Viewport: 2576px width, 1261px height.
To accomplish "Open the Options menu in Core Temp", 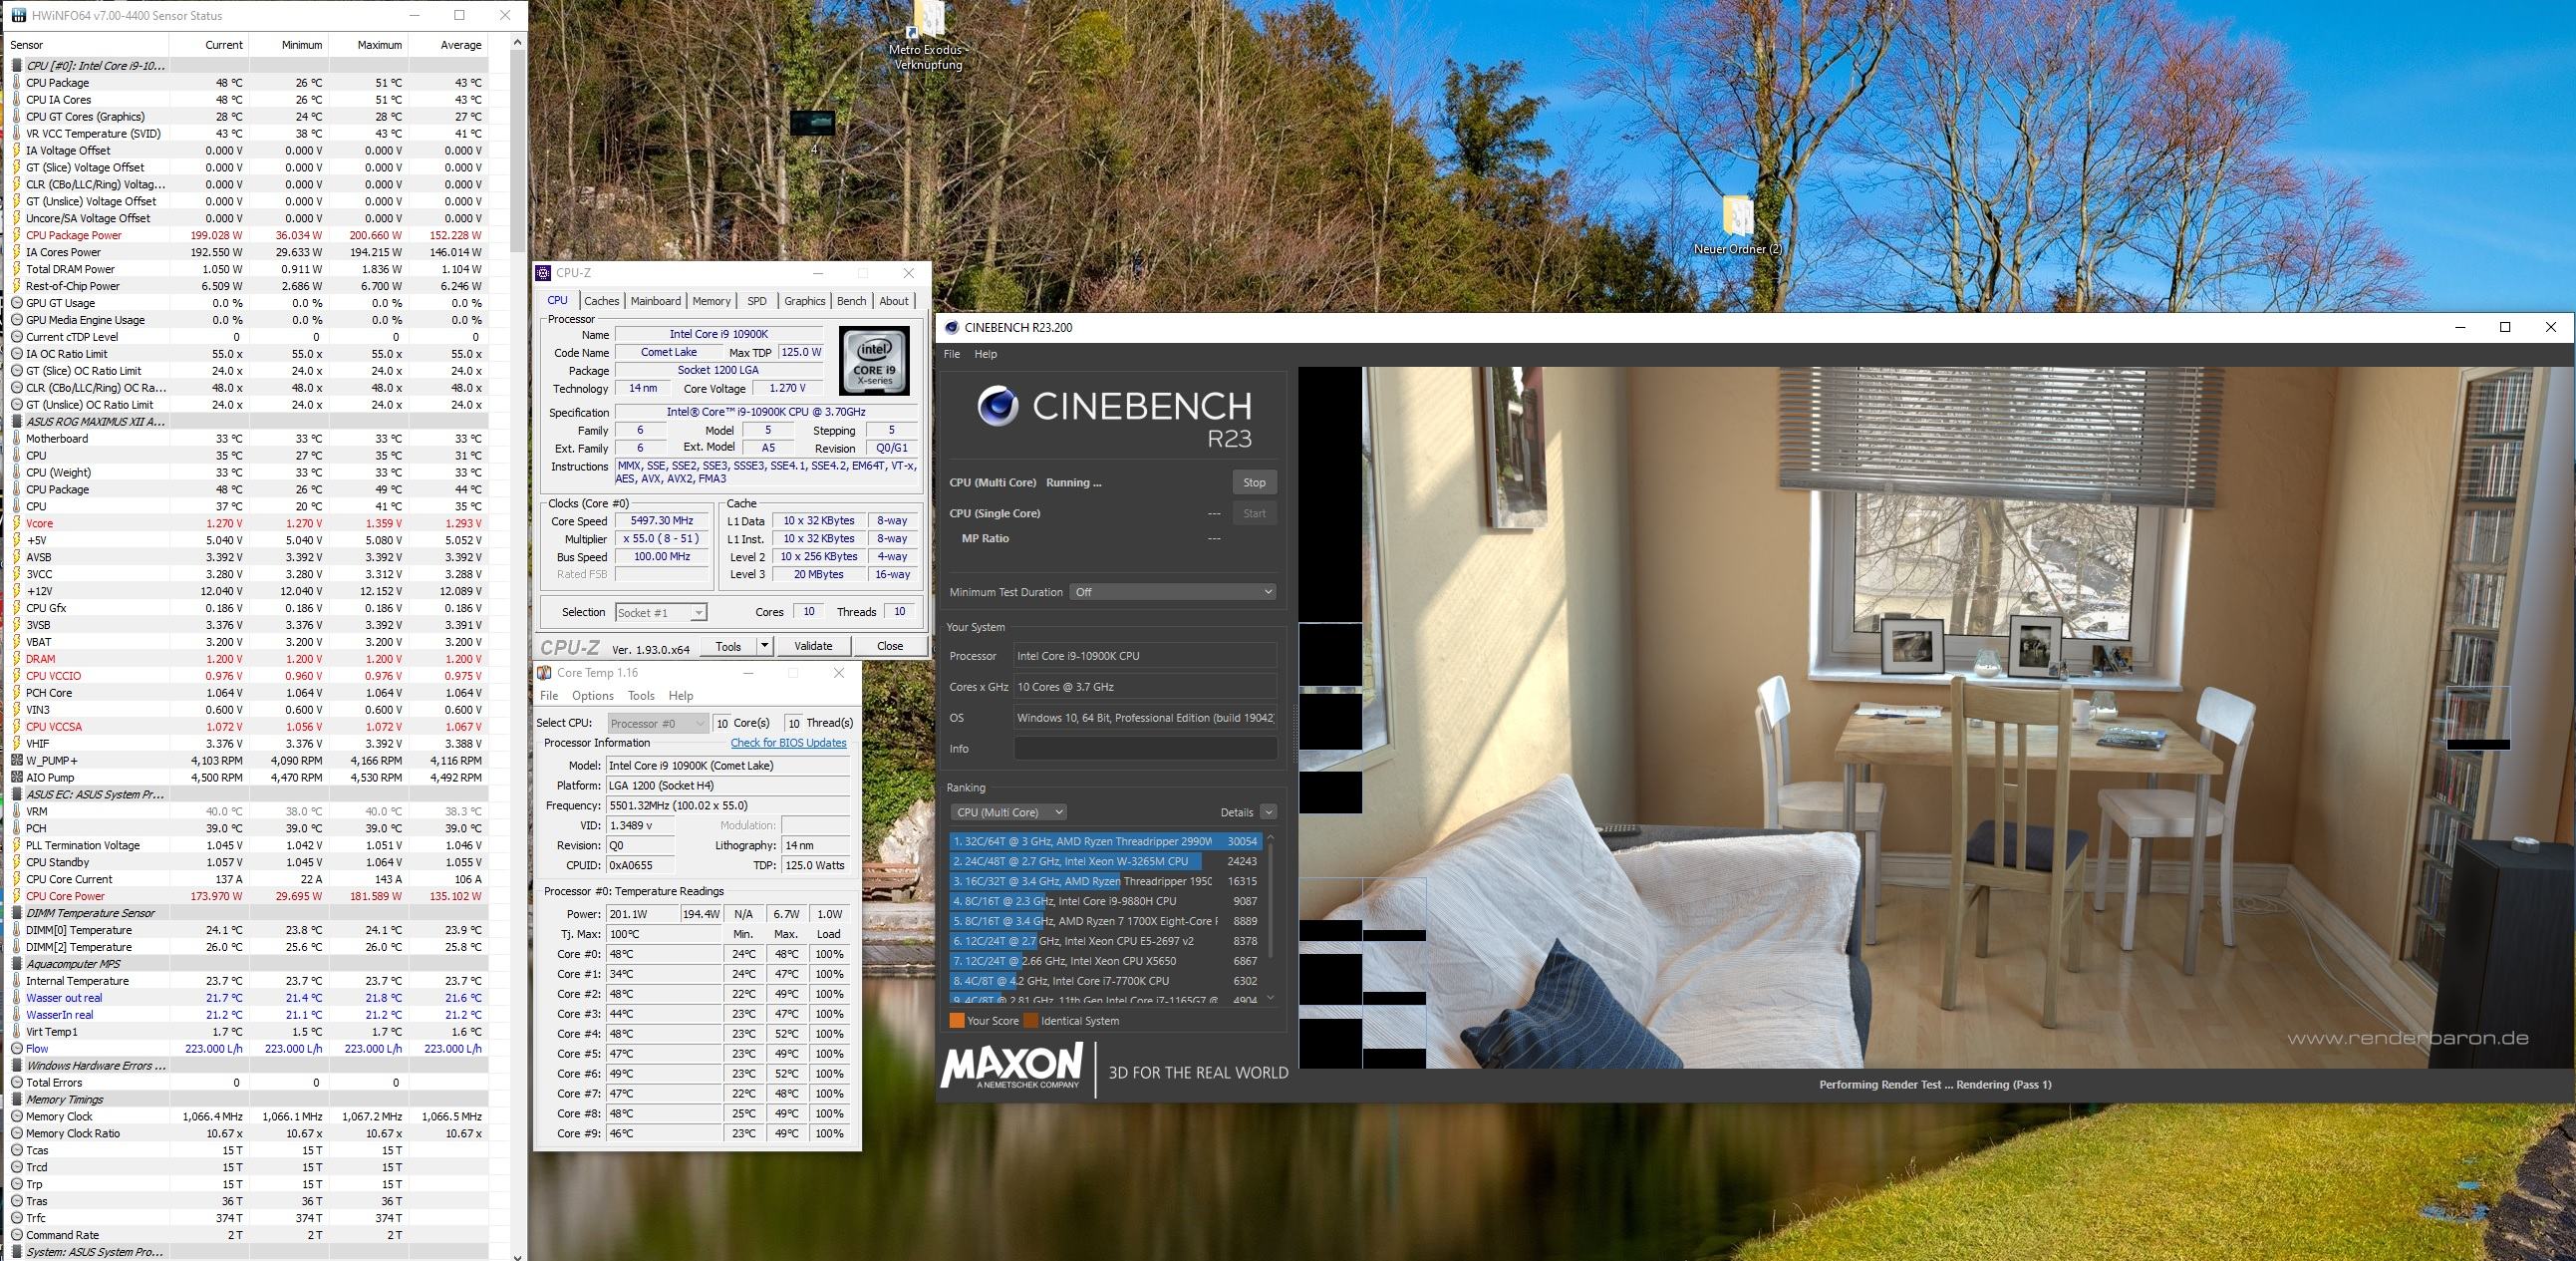I will 592,696.
